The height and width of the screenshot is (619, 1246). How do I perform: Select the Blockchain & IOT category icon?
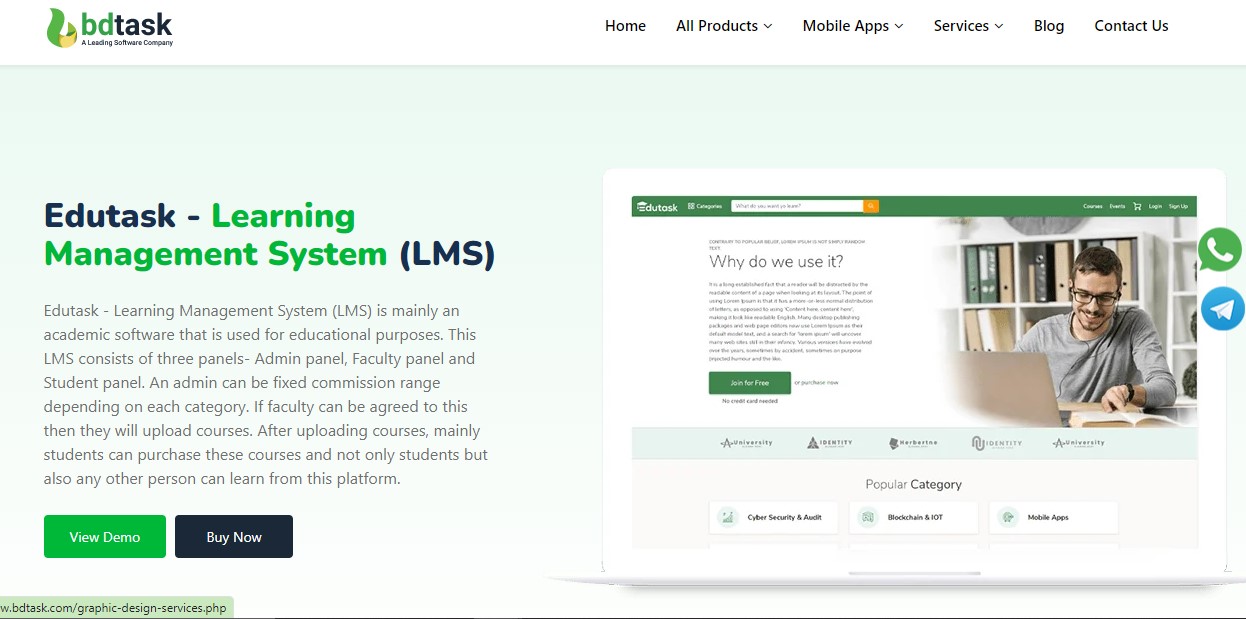(x=867, y=517)
